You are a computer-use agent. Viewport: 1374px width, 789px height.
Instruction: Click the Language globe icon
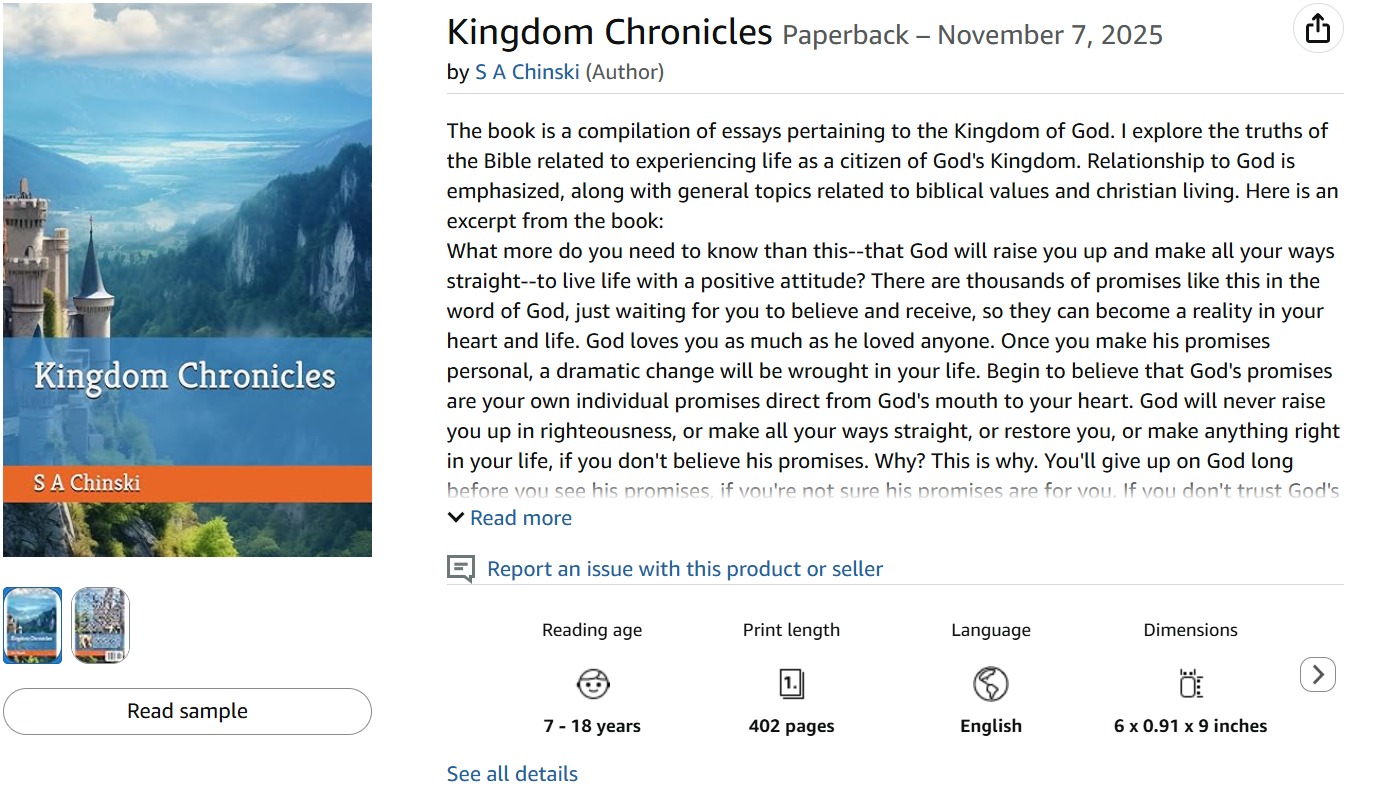[x=990, y=684]
